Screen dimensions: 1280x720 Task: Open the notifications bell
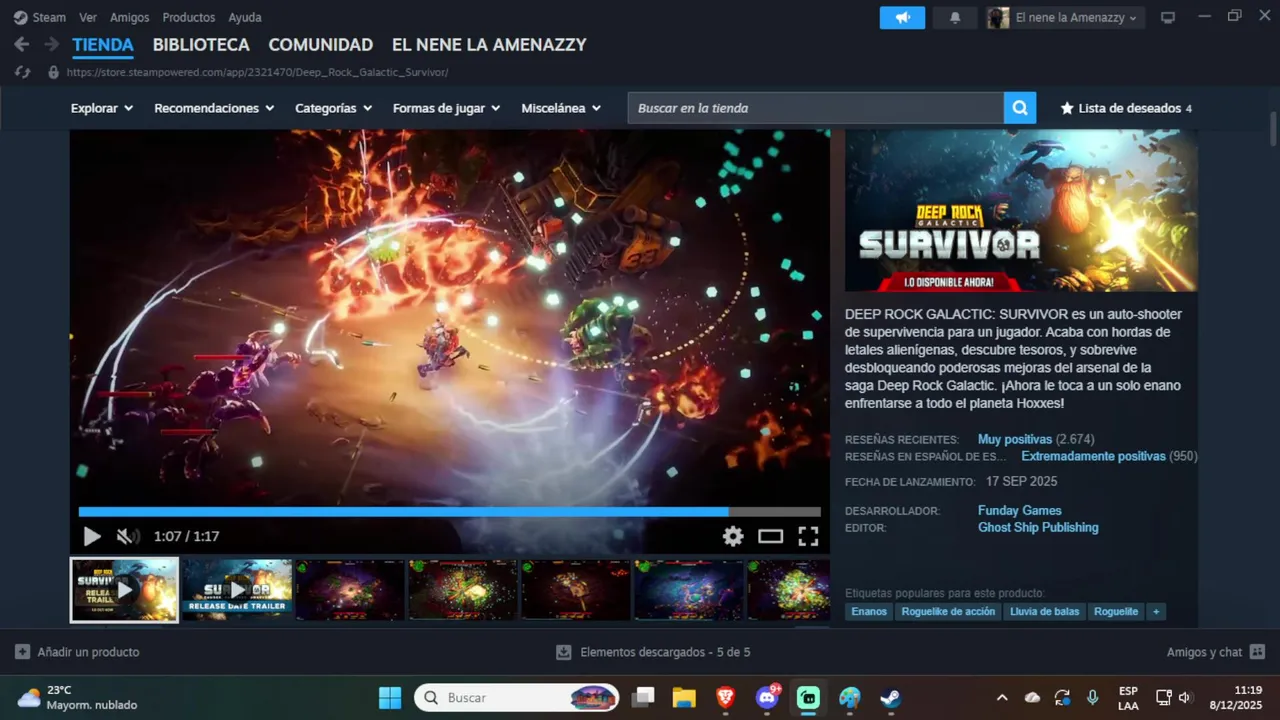(x=955, y=17)
